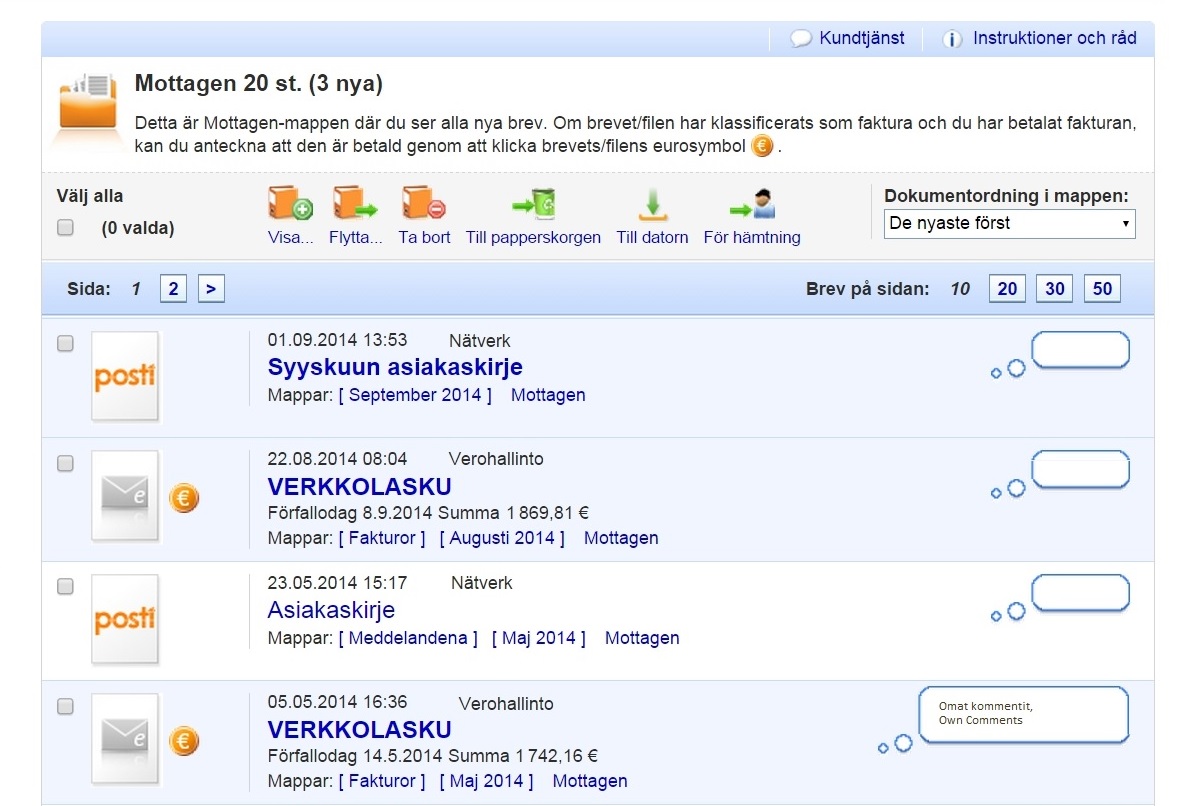Mark 22.08.2014 VERKKOLASKU paid via euro icon
This screenshot has width=1199, height=806.
pyautogui.click(x=184, y=498)
